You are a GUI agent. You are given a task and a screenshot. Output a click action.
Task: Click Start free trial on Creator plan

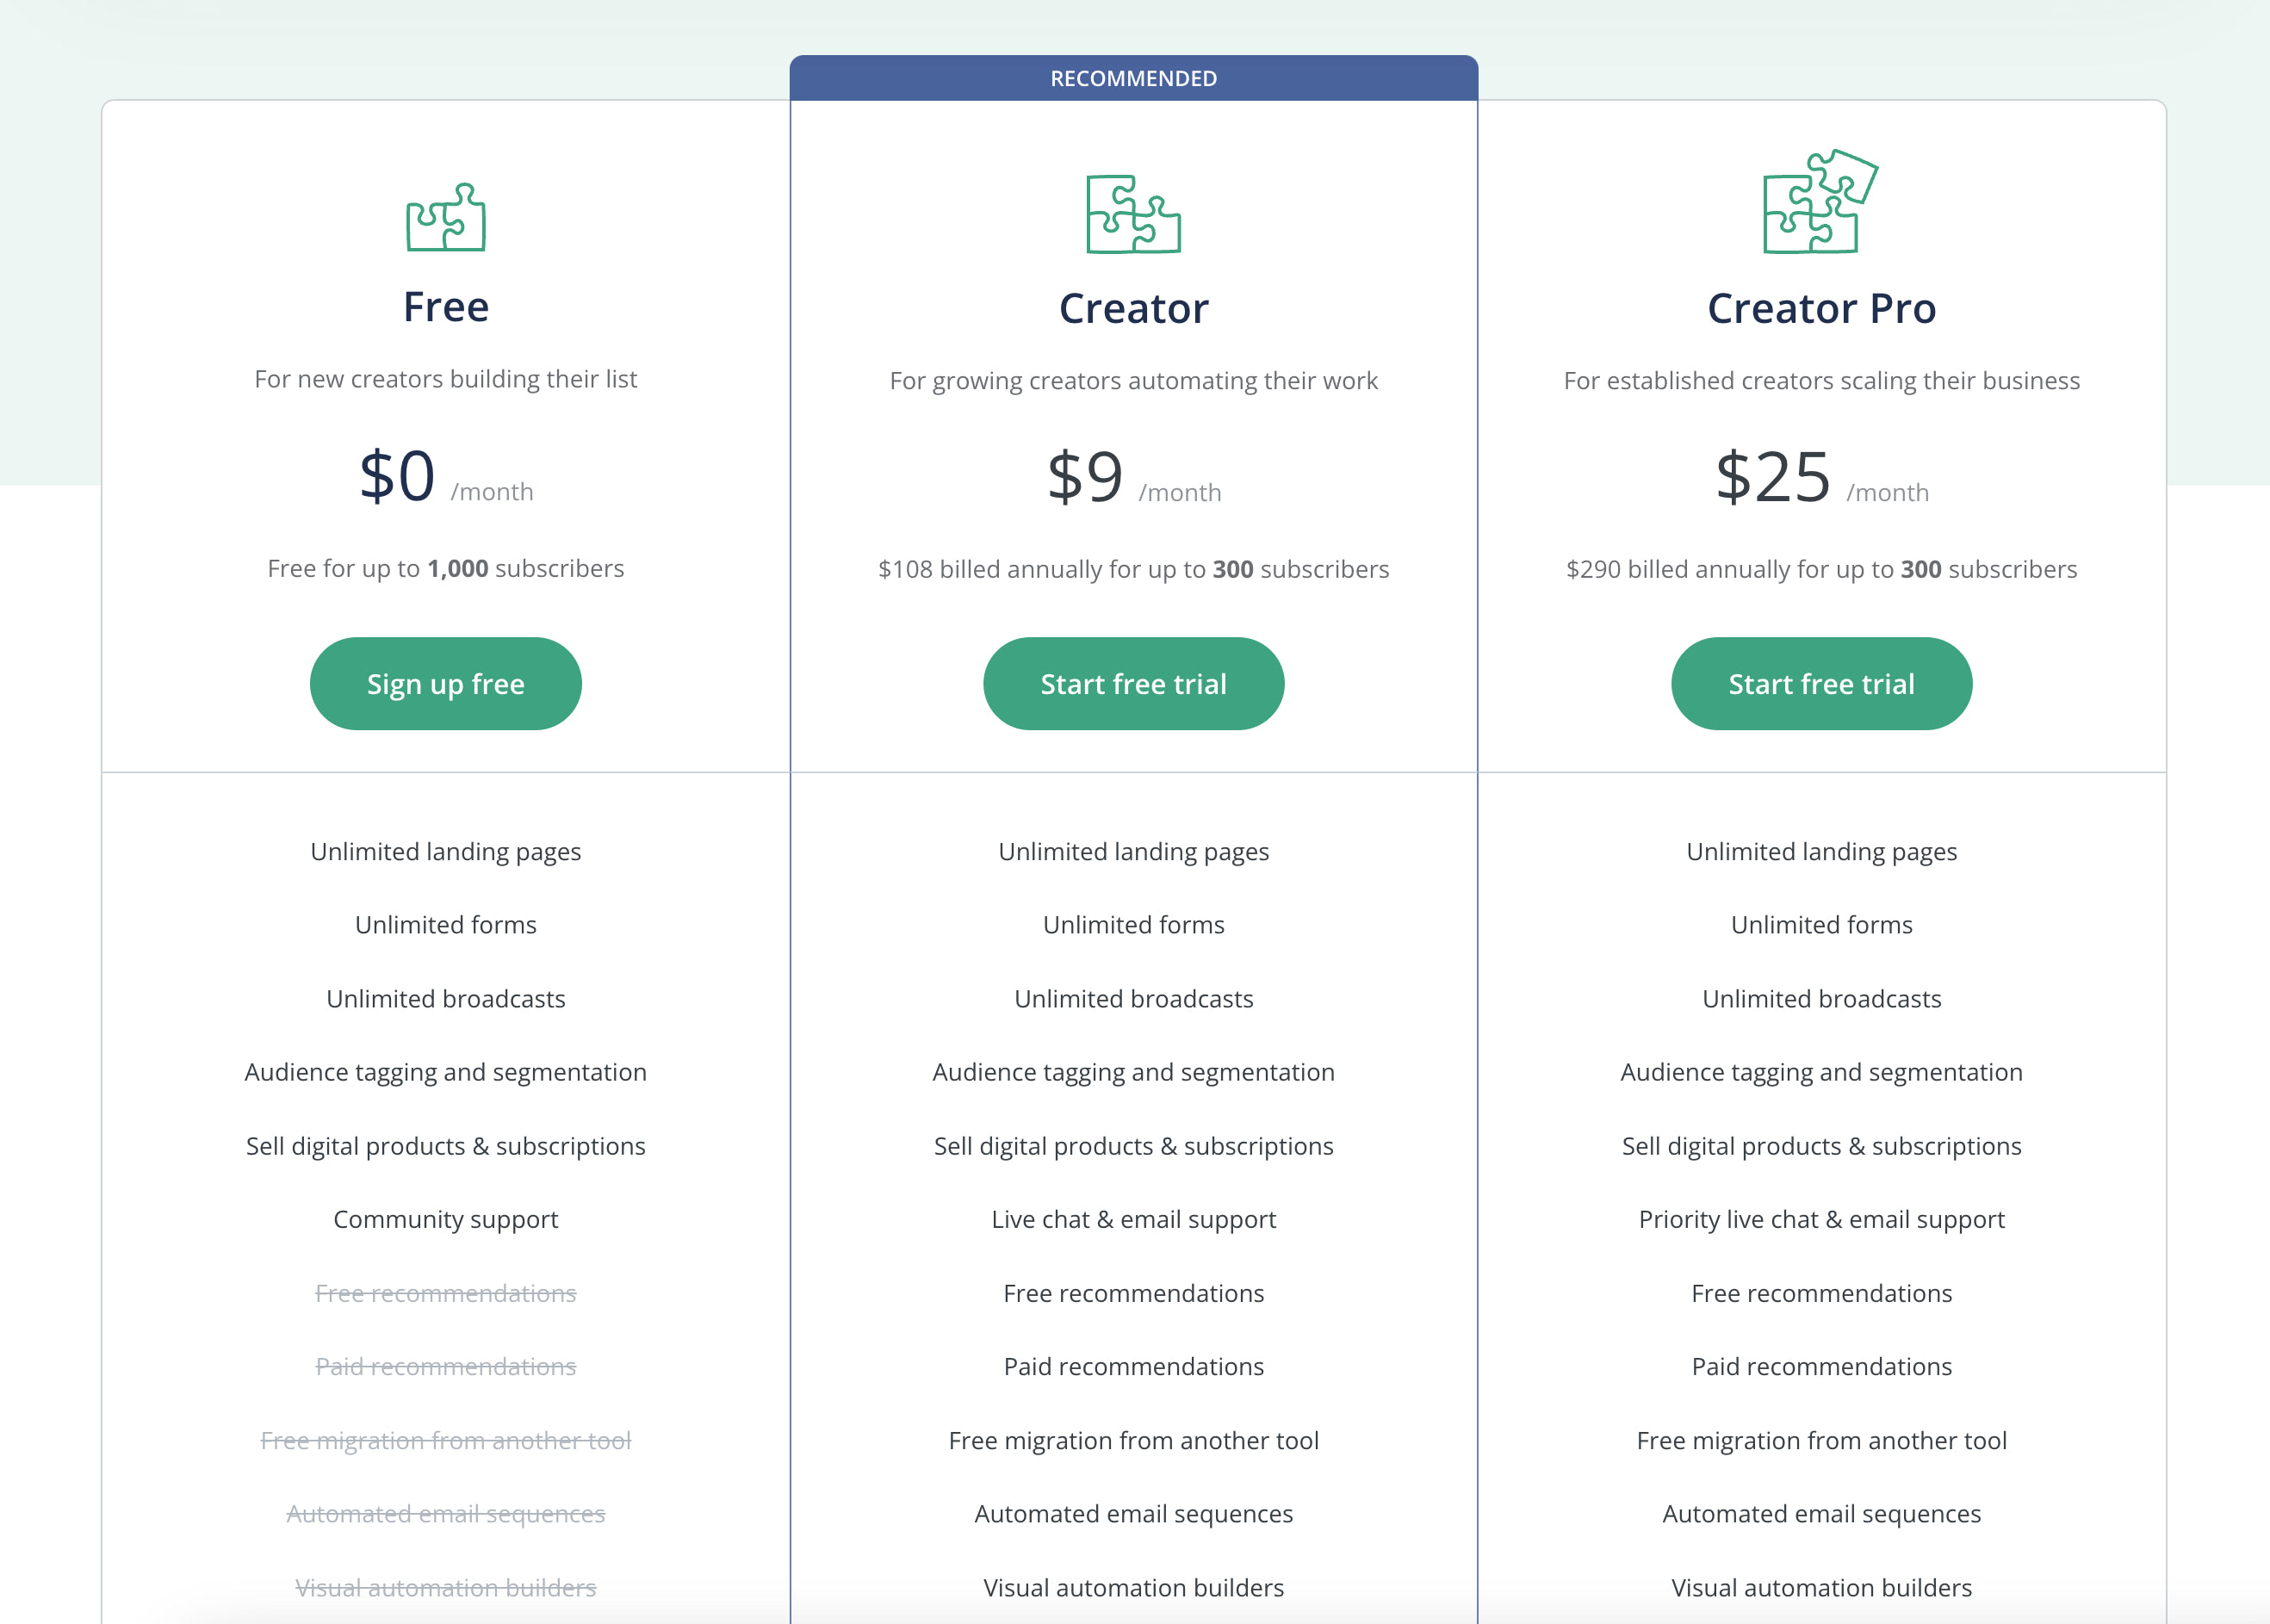click(x=1133, y=682)
